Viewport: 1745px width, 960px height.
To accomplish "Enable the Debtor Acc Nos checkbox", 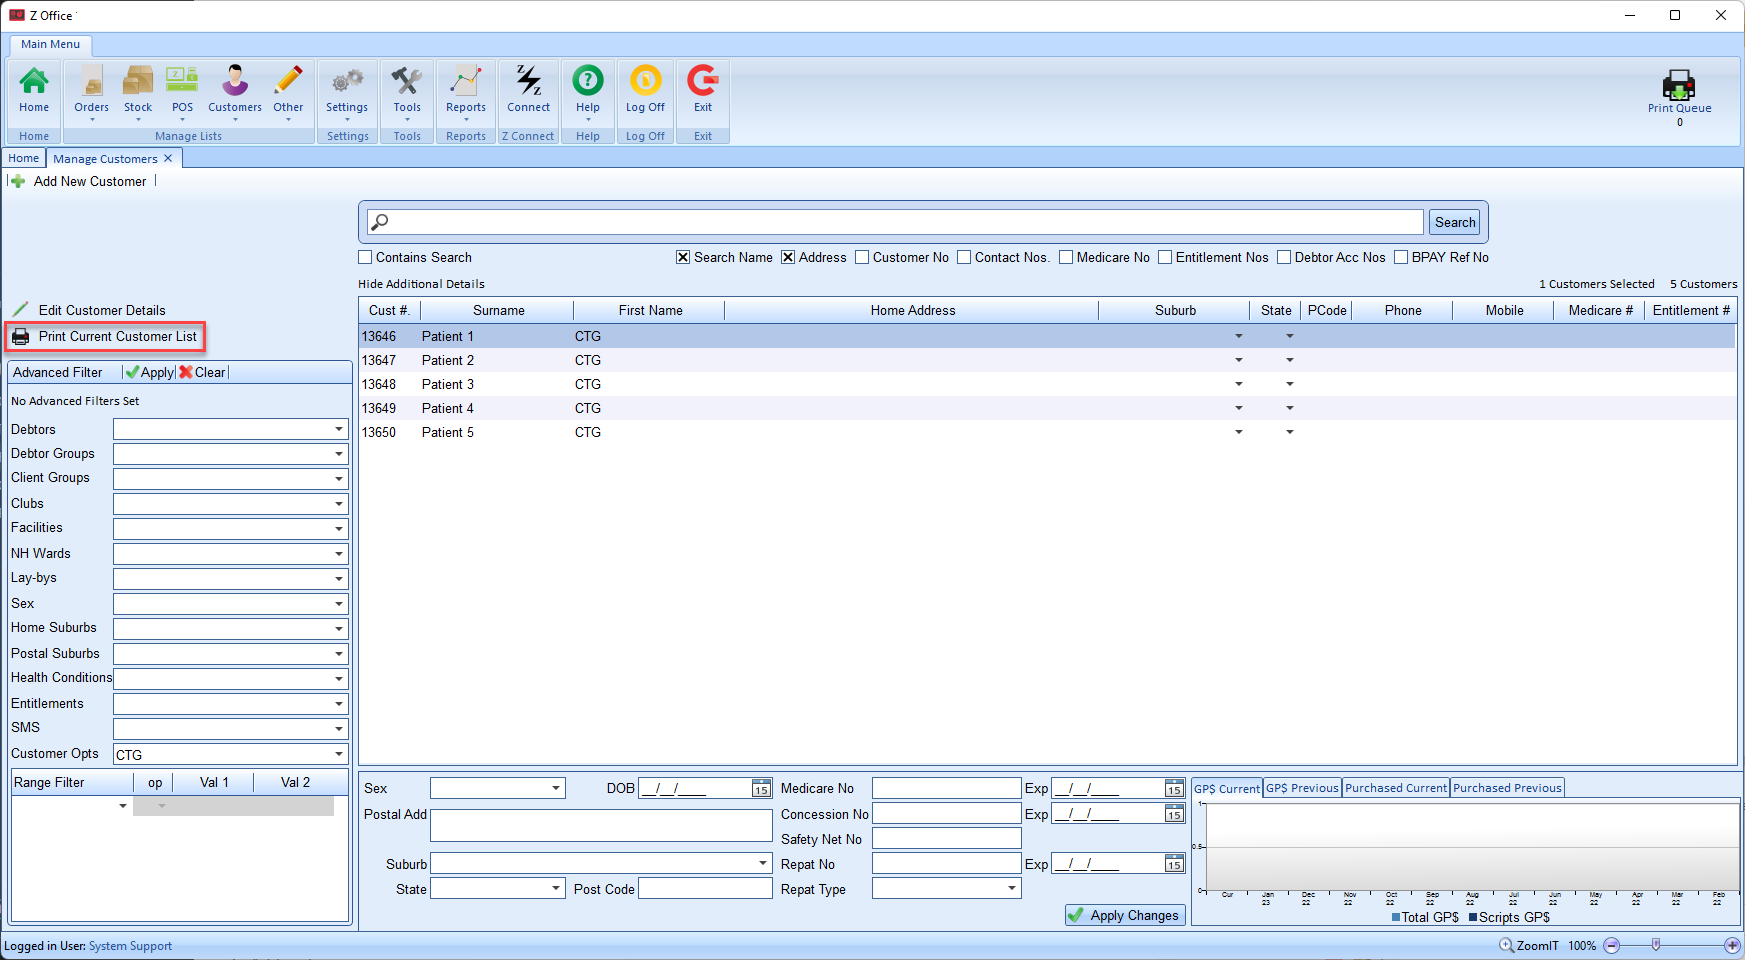I will 1284,257.
